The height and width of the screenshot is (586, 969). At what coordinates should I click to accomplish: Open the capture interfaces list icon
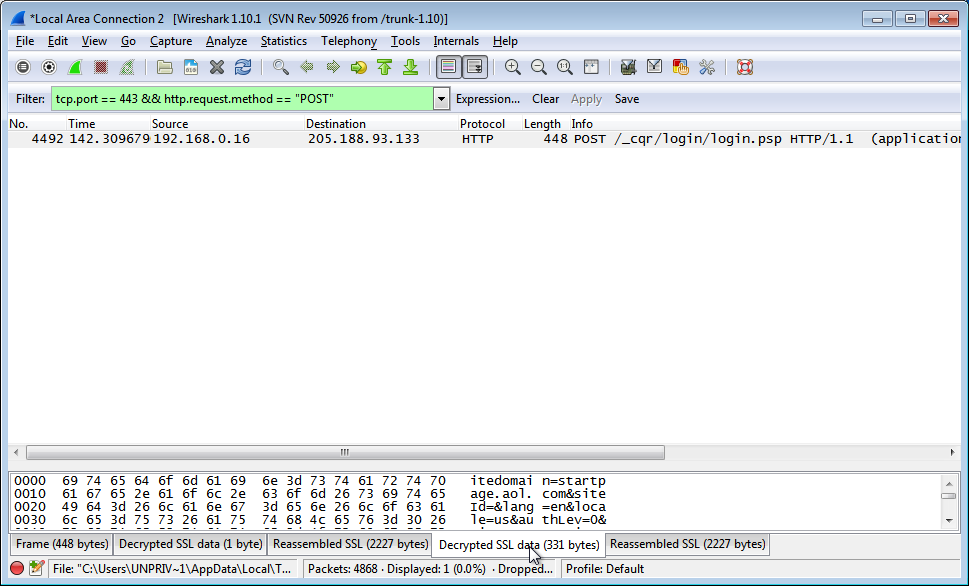pos(23,67)
